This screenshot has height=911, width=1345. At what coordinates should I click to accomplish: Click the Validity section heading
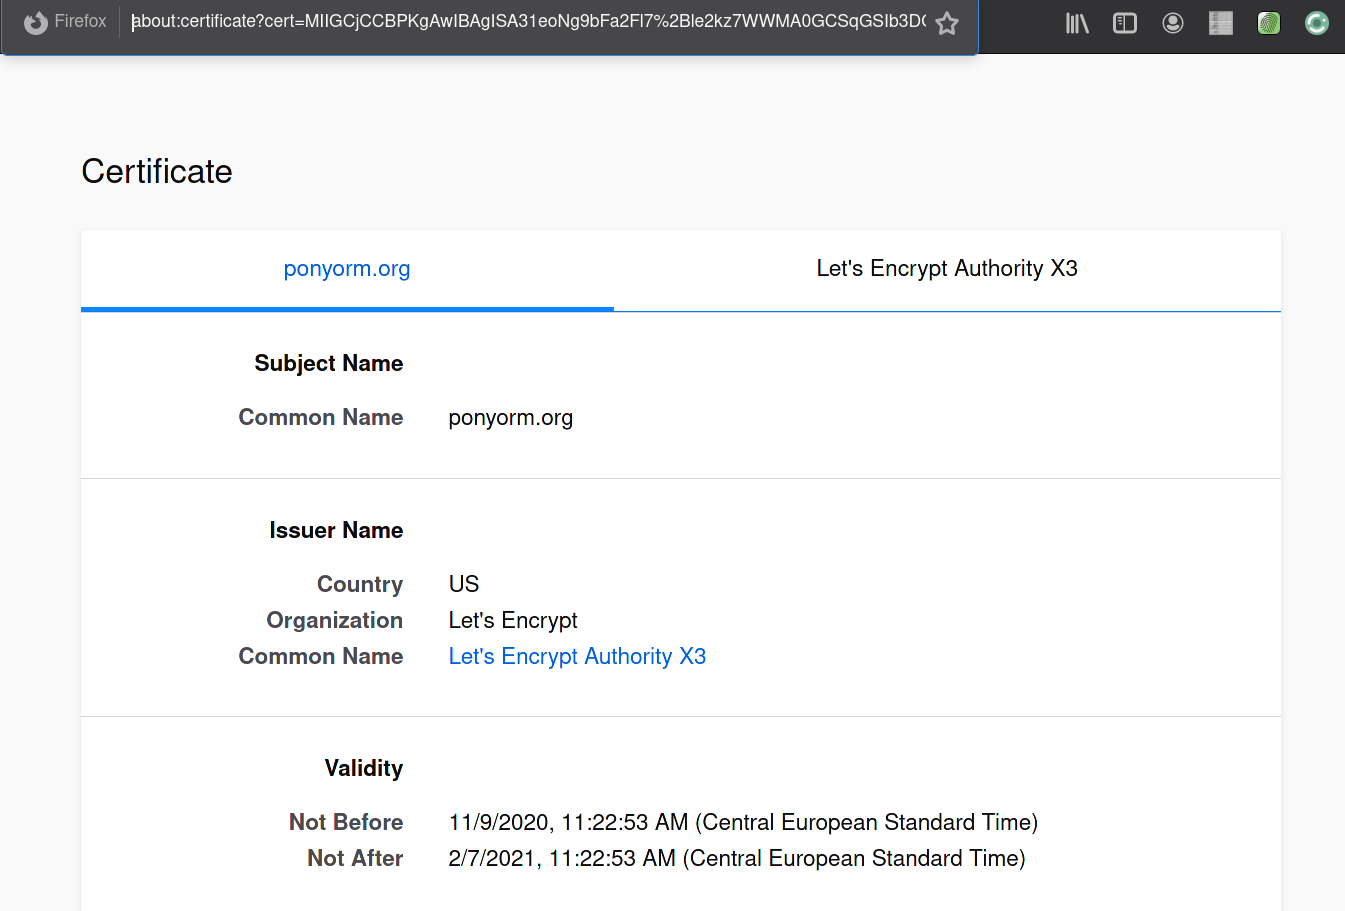click(x=363, y=769)
